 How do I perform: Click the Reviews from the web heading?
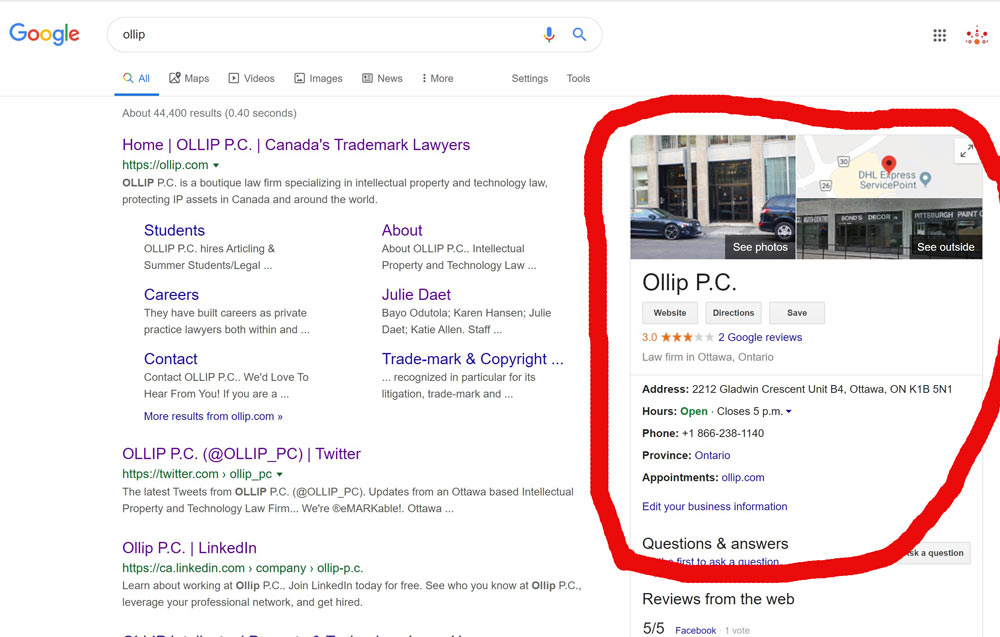click(x=718, y=599)
